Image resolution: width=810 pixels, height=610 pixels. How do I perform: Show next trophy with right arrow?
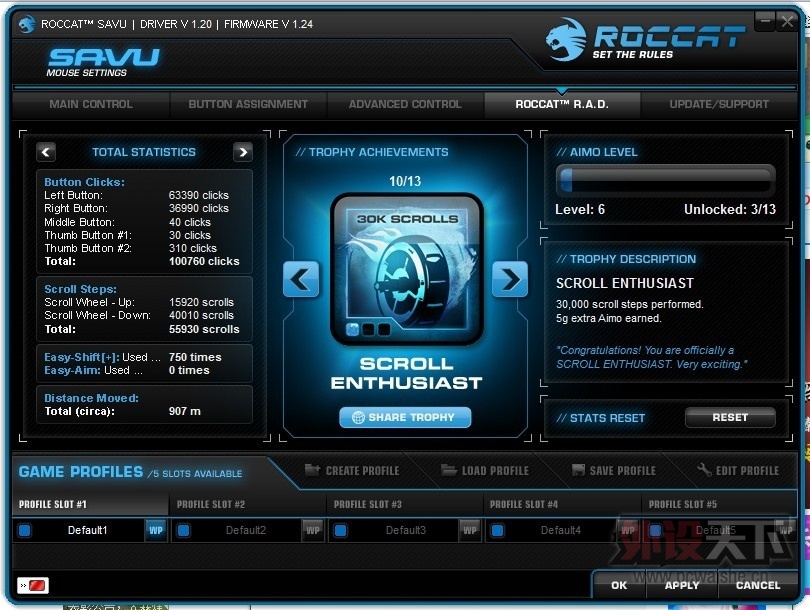510,279
